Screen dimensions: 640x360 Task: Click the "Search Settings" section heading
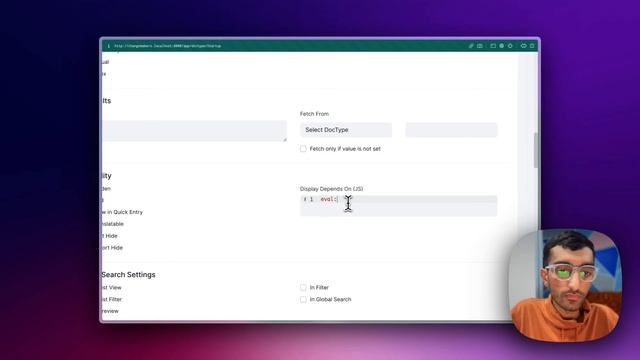[x=129, y=275]
